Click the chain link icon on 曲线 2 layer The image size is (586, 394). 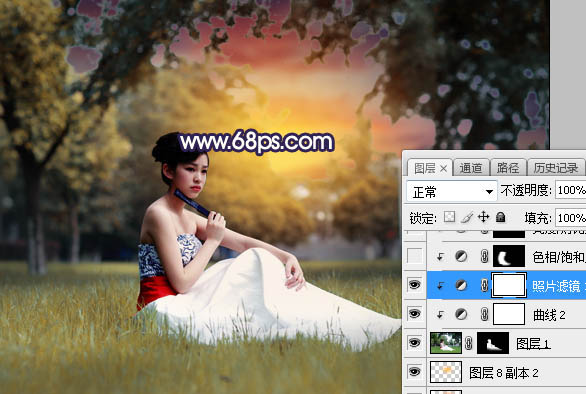tap(484, 314)
